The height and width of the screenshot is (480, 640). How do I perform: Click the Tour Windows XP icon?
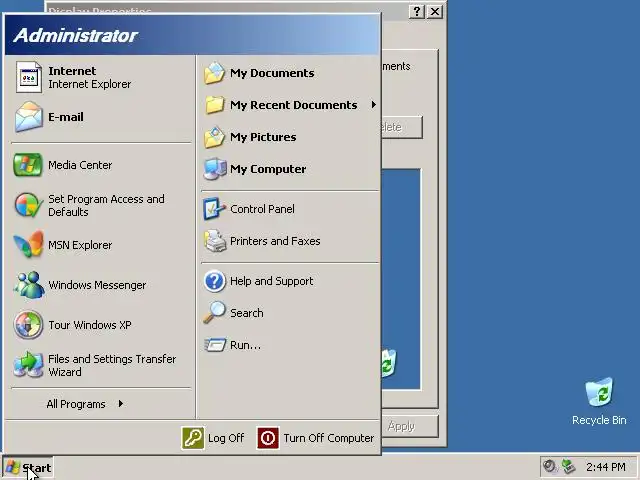pyautogui.click(x=28, y=325)
